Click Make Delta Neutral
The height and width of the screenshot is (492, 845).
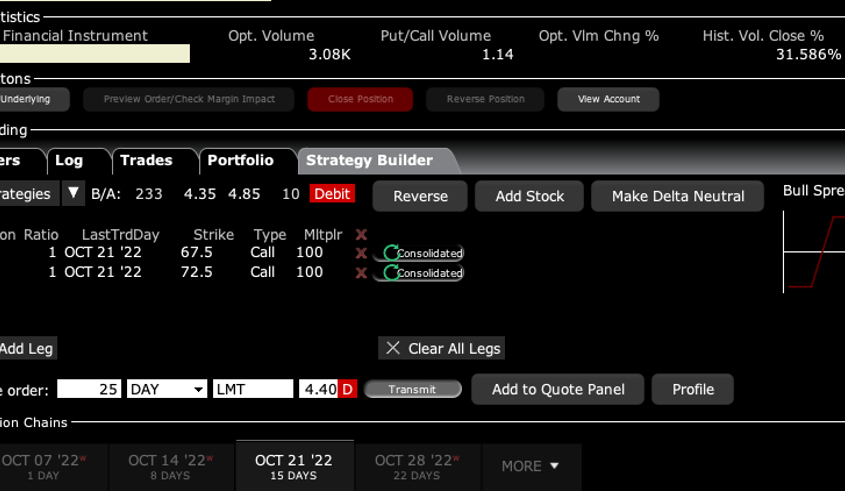click(678, 196)
